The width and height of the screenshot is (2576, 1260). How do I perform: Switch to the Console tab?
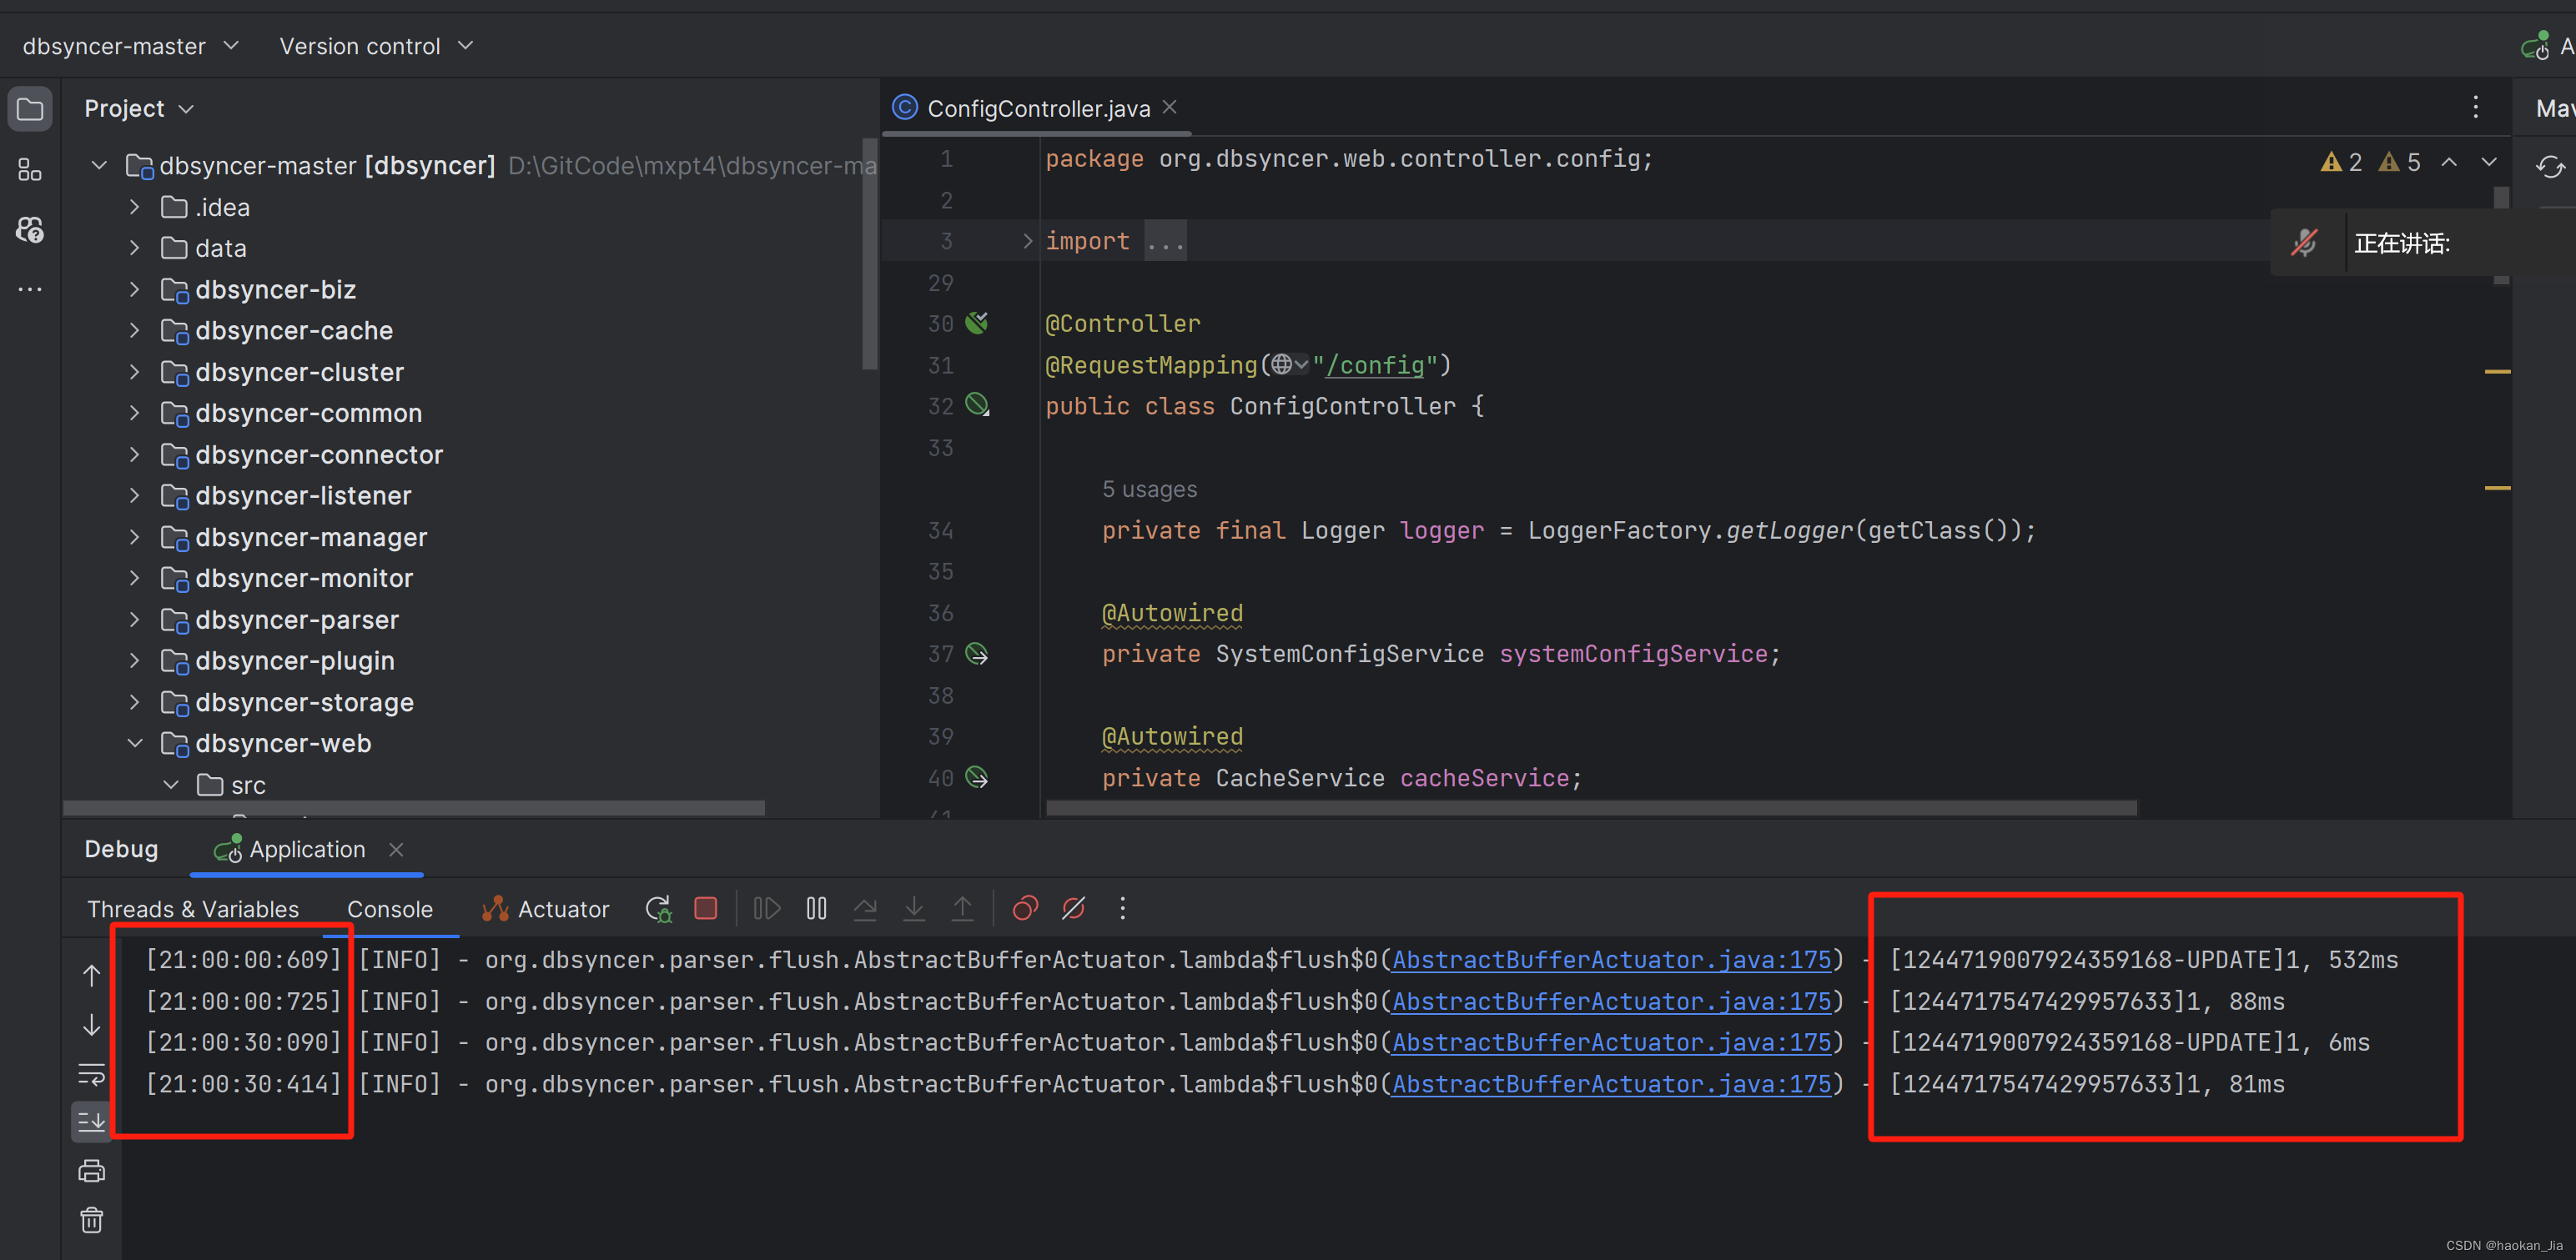tap(391, 908)
